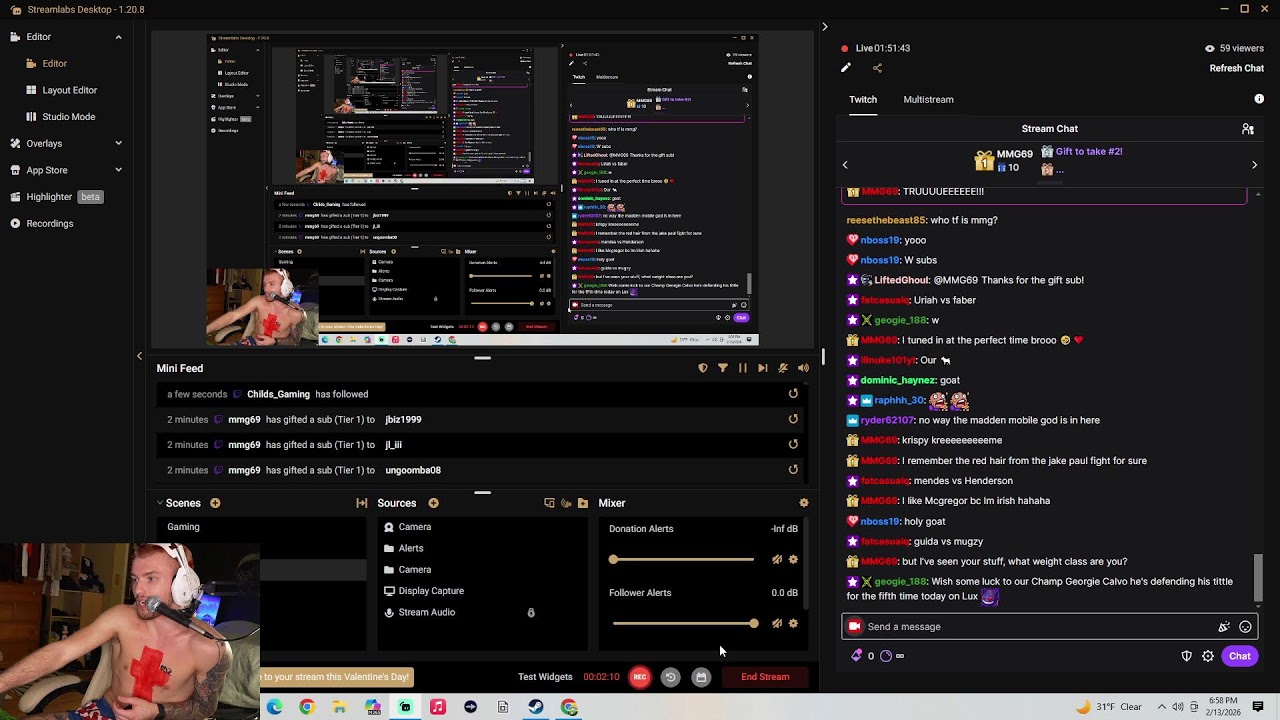The image size is (1280, 720).
Task: Click the add-folder icon in Sources header
Action: 583,503
